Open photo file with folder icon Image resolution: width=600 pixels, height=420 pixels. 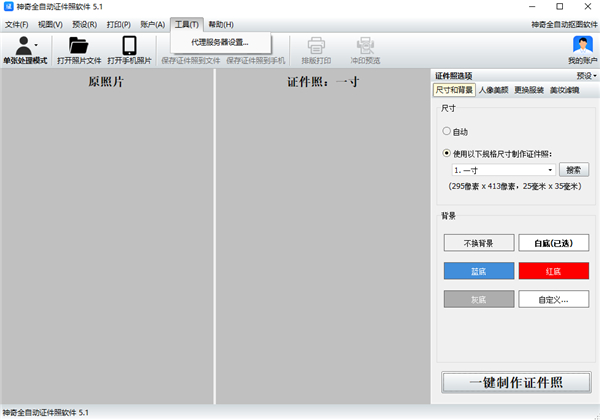coord(79,46)
